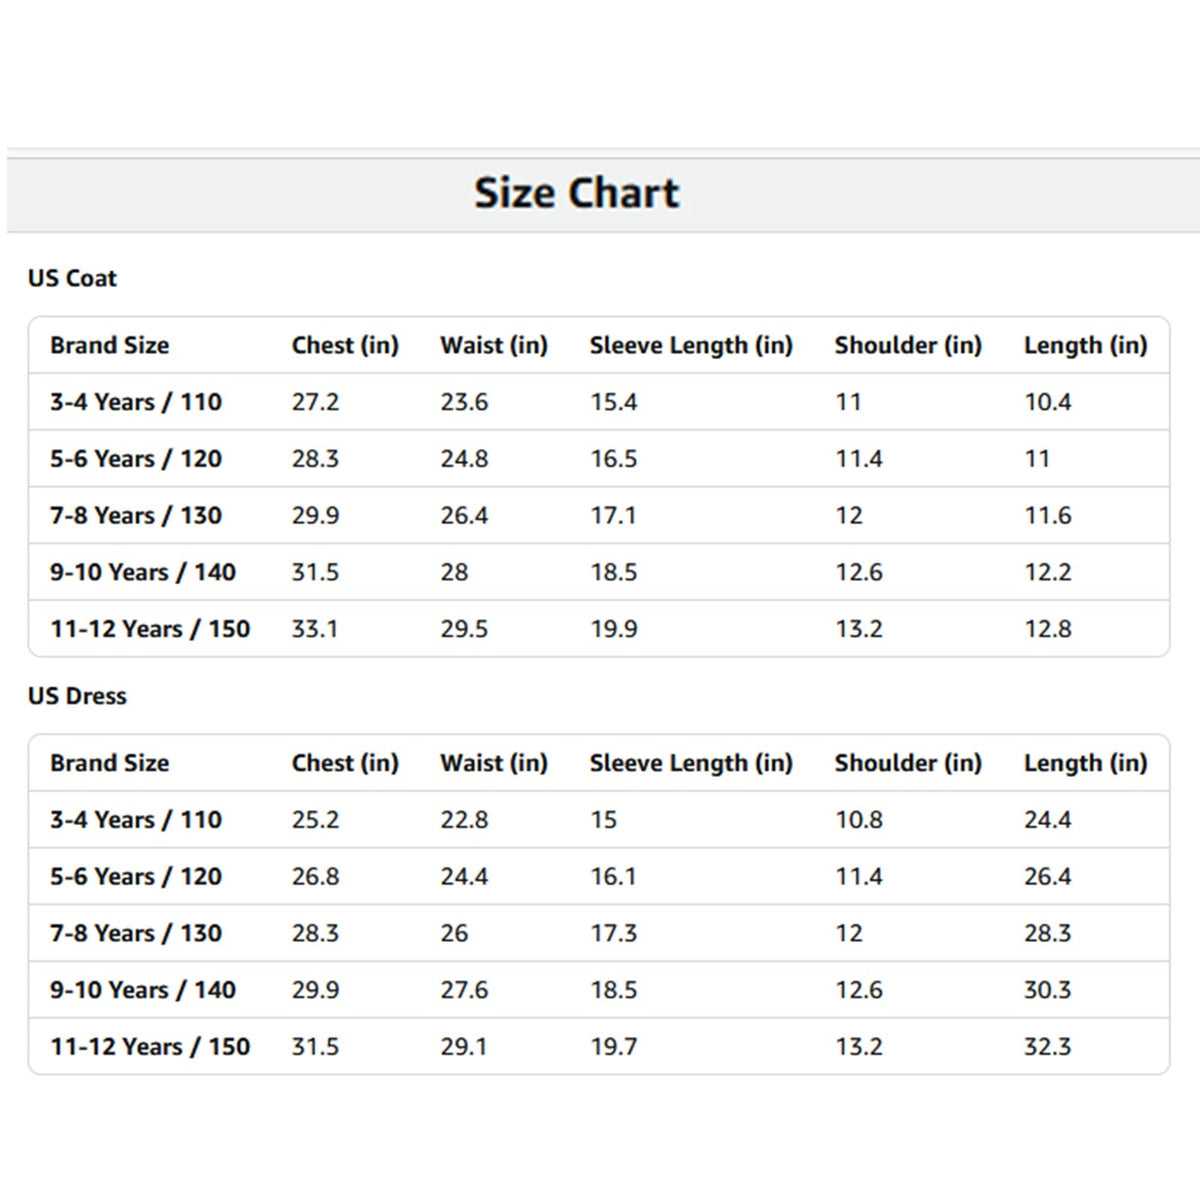Viewport: 1200px width, 1200px height.
Task: Click Shoulder (in) header in dress table
Action: point(908,763)
